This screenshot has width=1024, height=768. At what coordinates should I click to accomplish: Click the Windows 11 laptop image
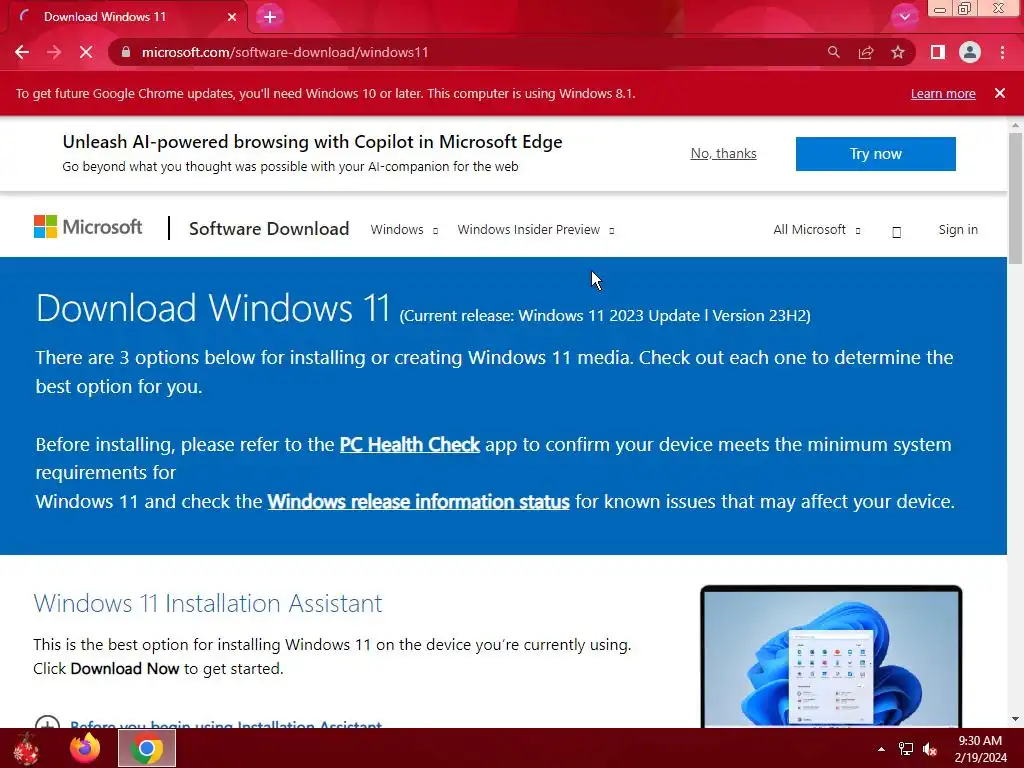[x=831, y=656]
